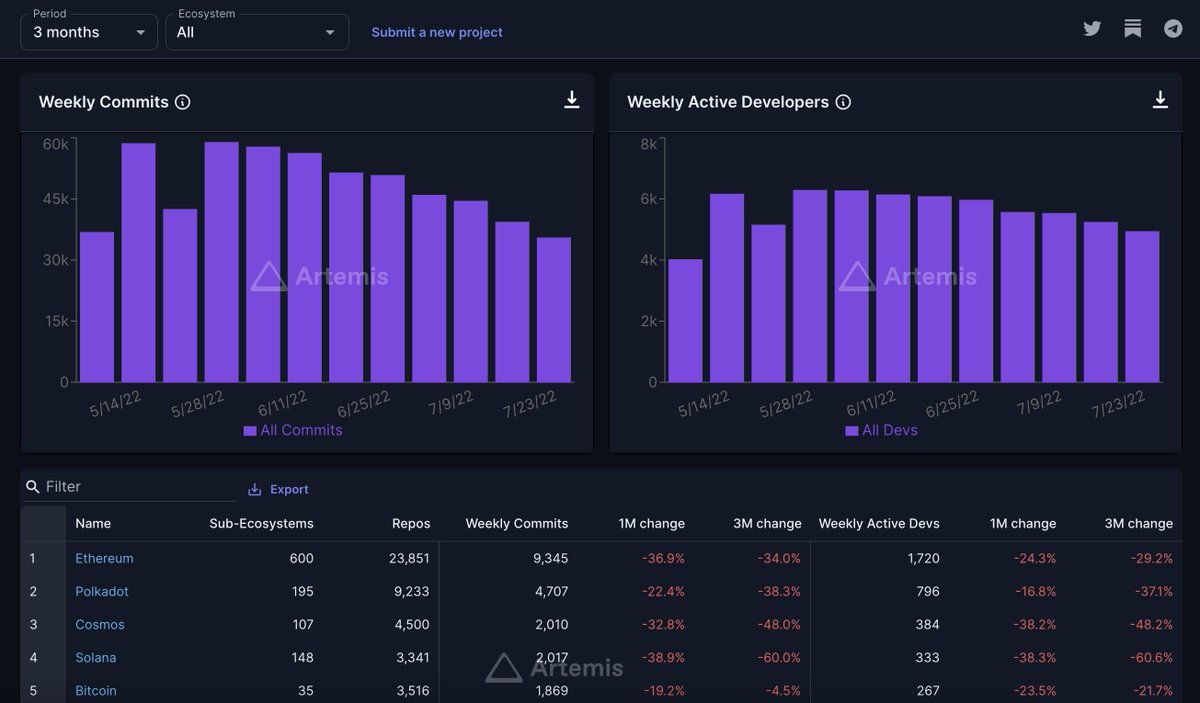Image resolution: width=1200 pixels, height=703 pixels.
Task: Open the Ethereum ecosystem link
Action: [x=104, y=558]
